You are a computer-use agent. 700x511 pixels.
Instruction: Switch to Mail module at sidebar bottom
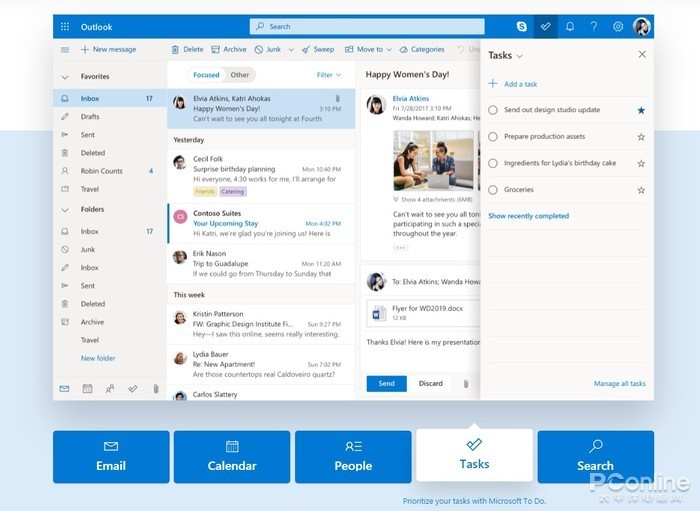(x=64, y=389)
